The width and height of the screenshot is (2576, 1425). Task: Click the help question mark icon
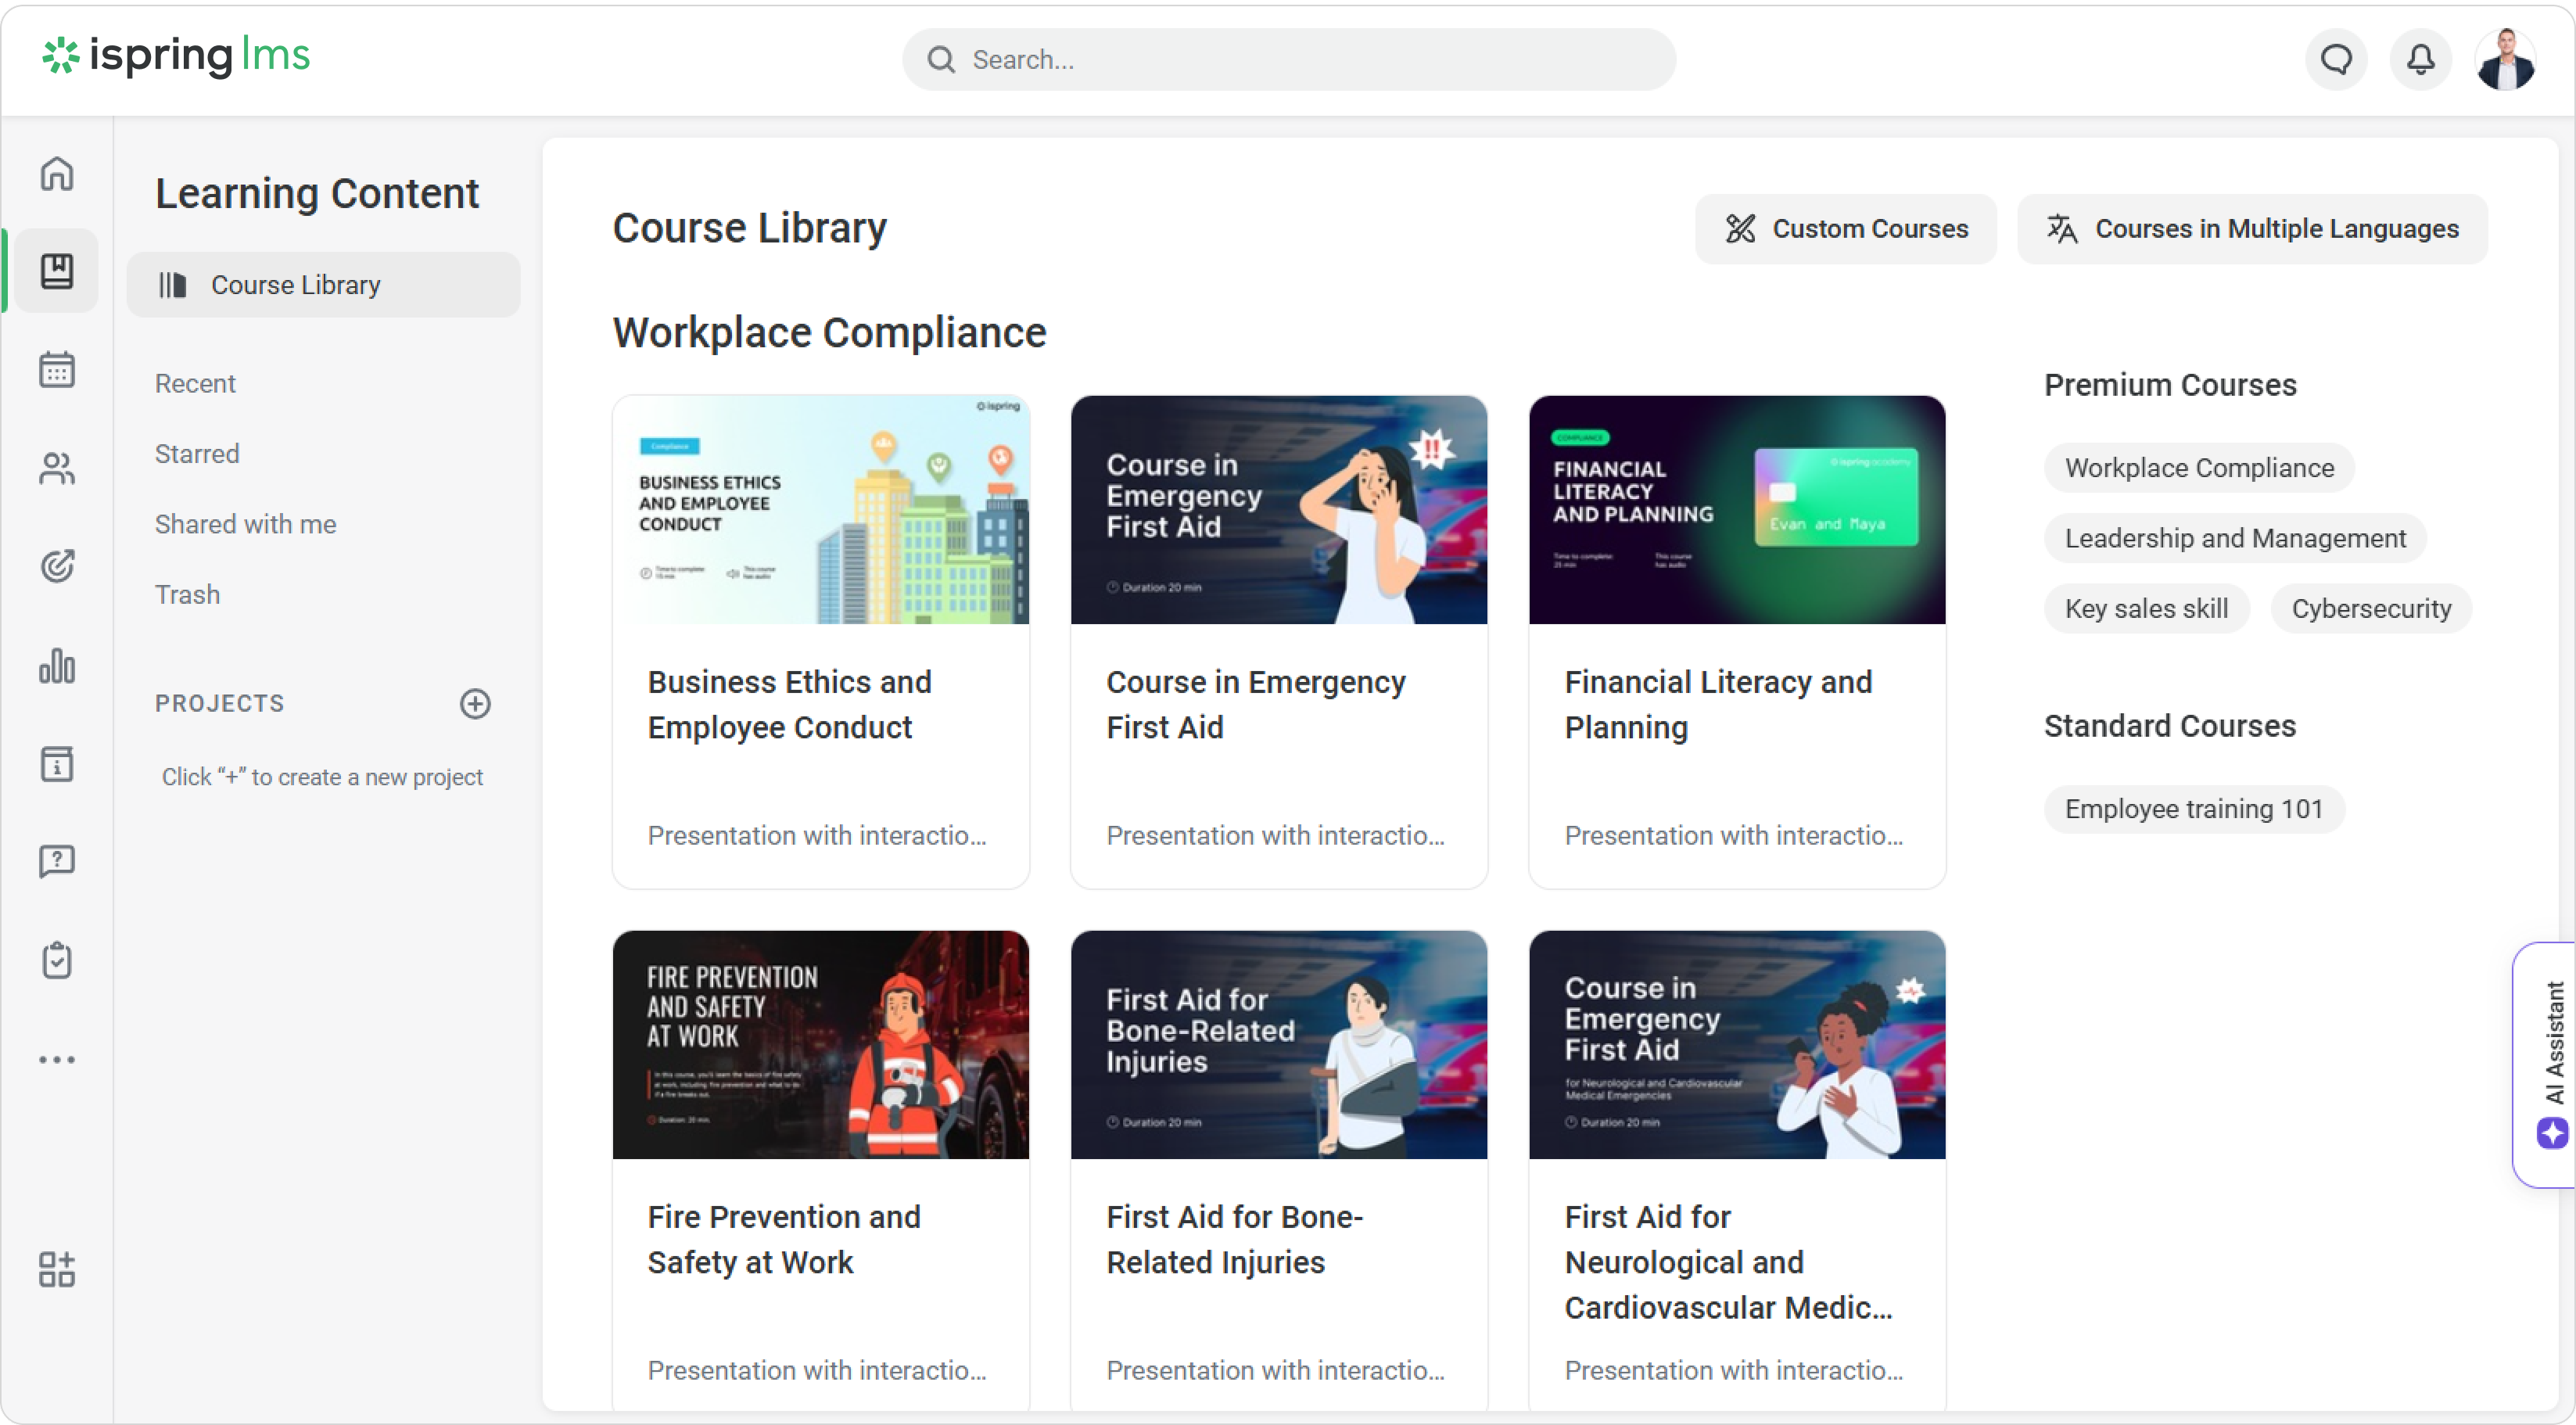57,861
